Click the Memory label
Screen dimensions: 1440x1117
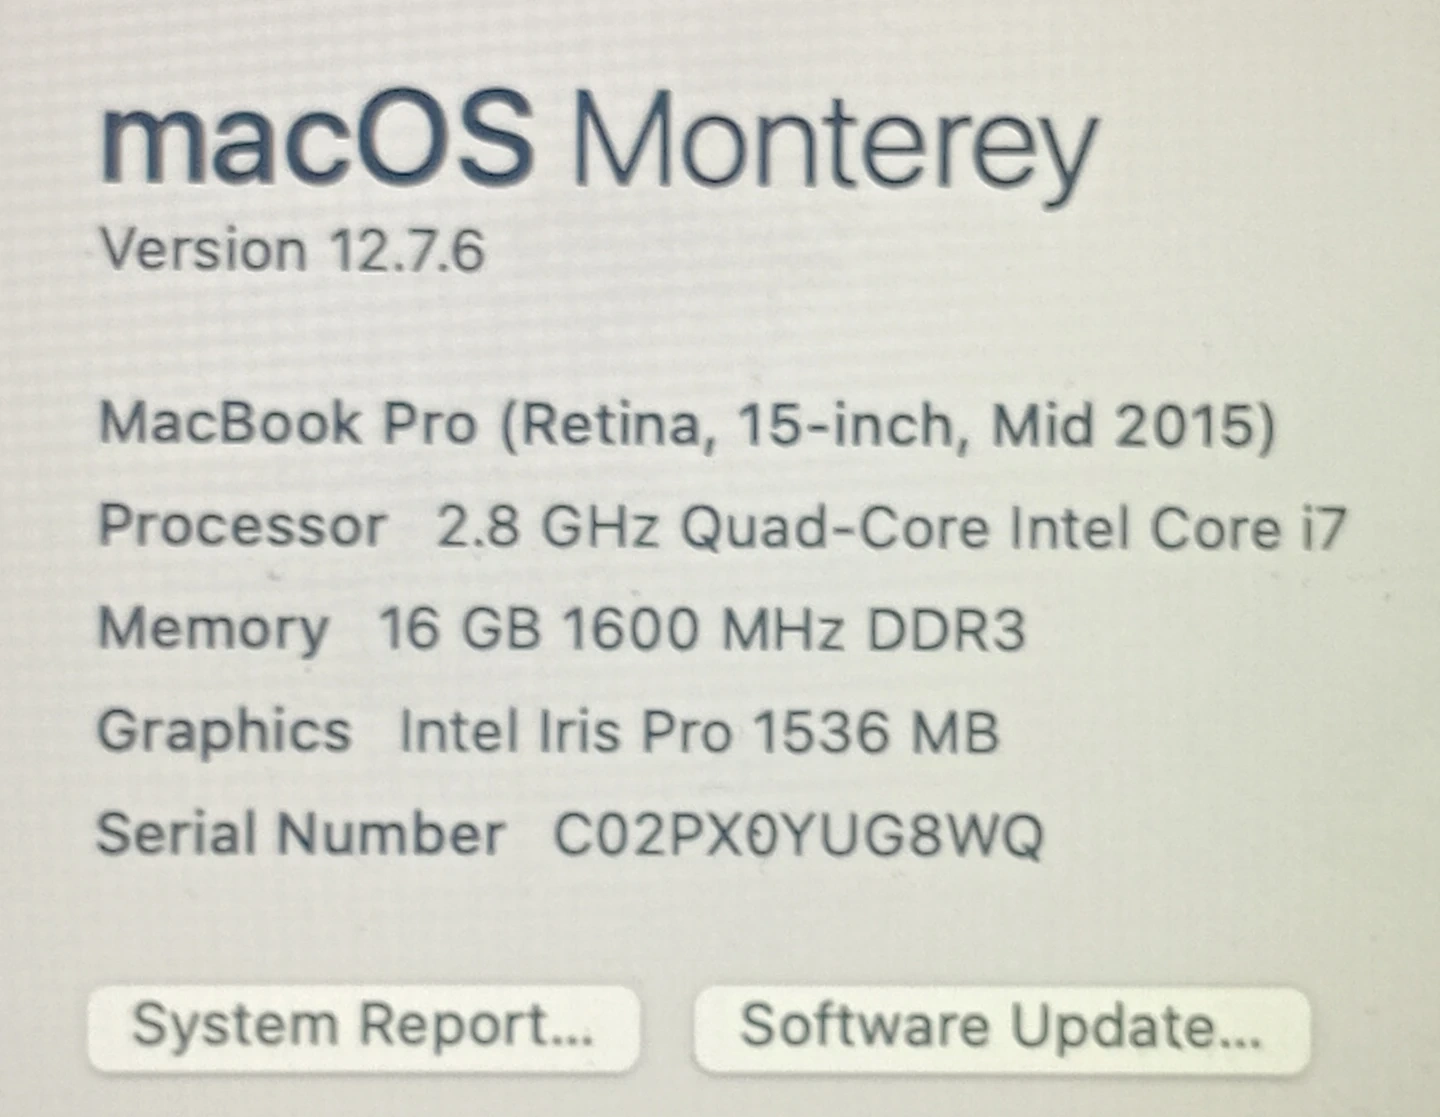tap(213, 629)
